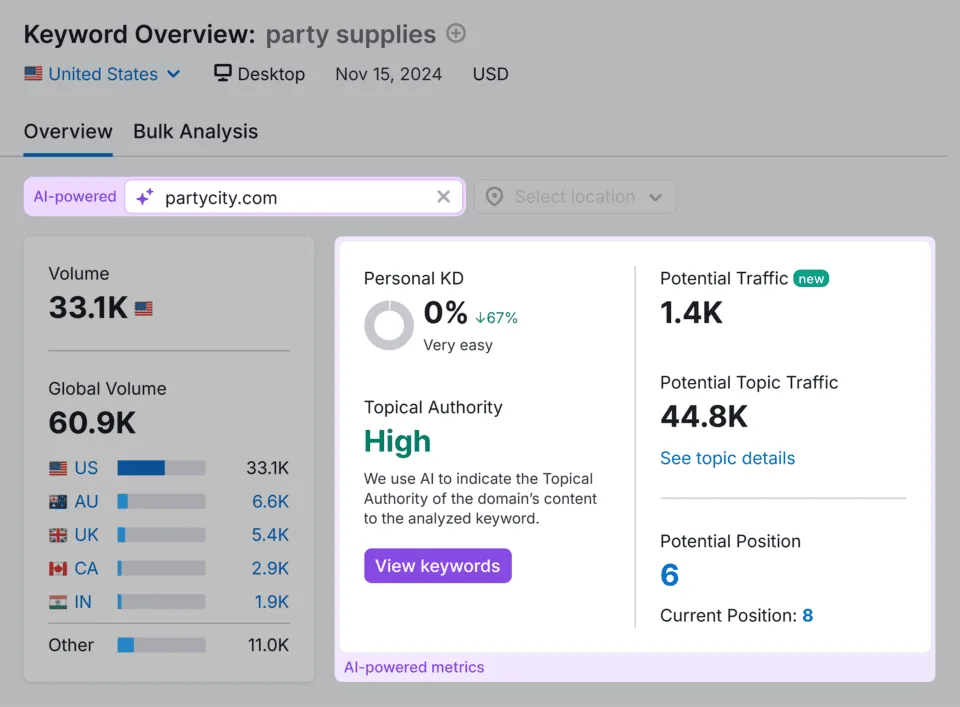Click the AI sparkle icon in domain field

click(x=145, y=197)
